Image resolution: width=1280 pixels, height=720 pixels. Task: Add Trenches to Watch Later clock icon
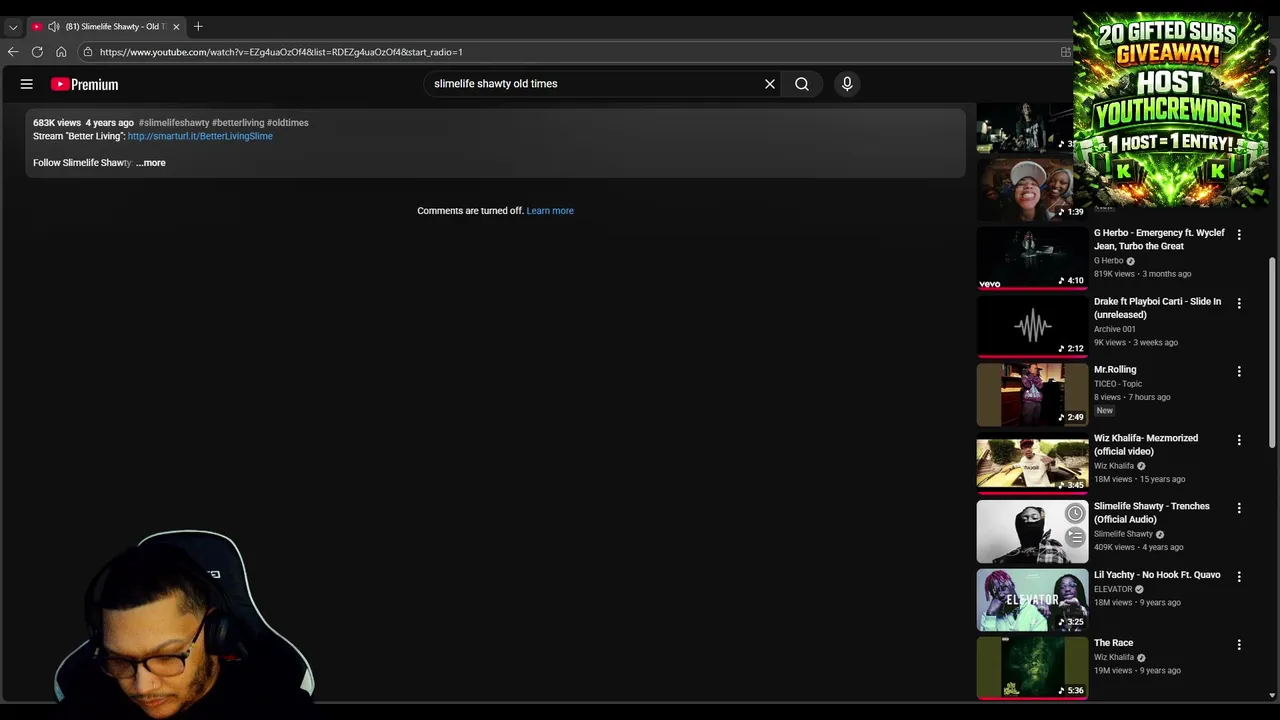click(x=1075, y=514)
